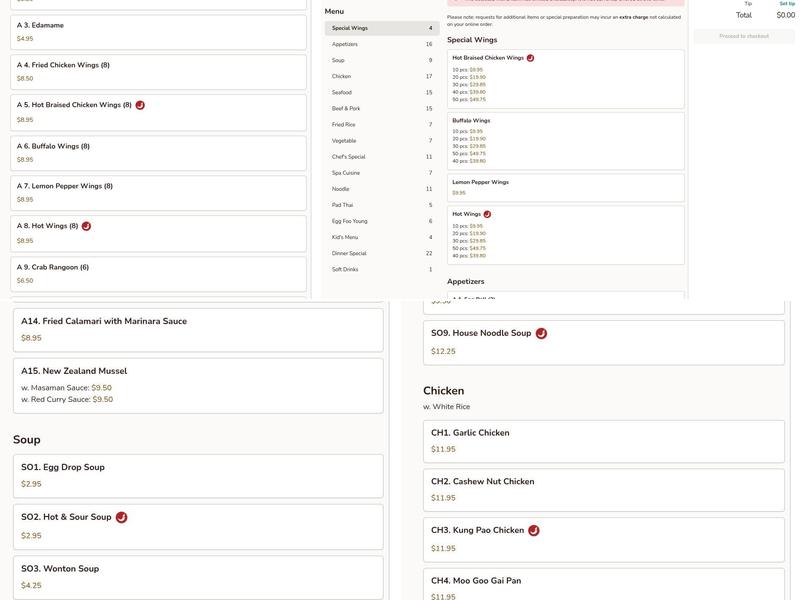Viewport: 800px width, 600px height.
Task: Click spicy icon in Special Wings' Hot Wings card
Action: click(x=487, y=214)
